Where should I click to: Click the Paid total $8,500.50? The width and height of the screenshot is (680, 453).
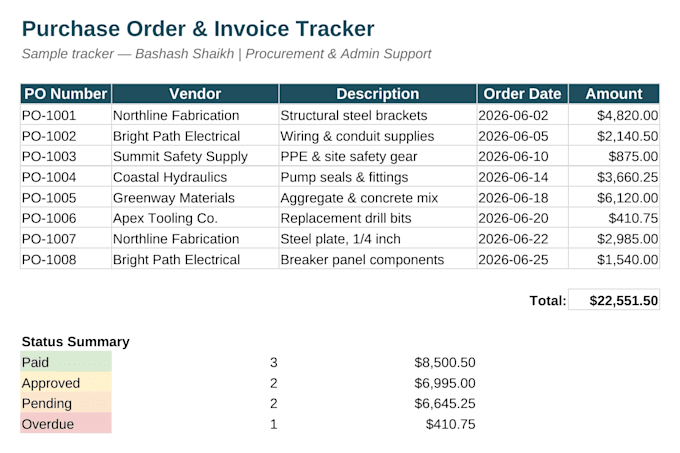tap(445, 362)
